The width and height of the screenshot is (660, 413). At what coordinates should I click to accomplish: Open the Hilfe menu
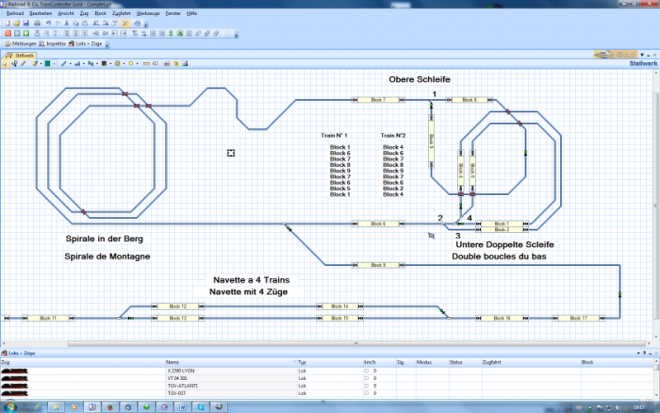[192, 13]
